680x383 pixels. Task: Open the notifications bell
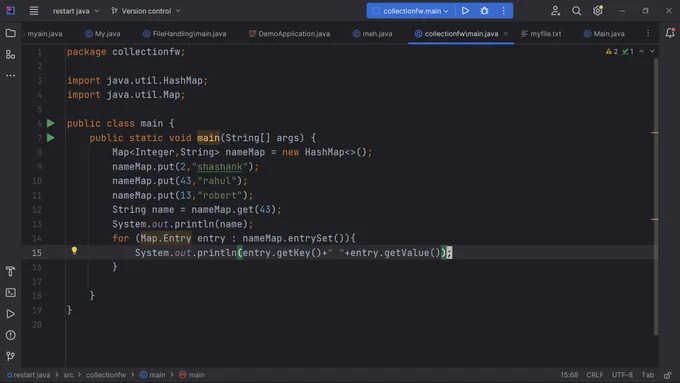[670, 33]
